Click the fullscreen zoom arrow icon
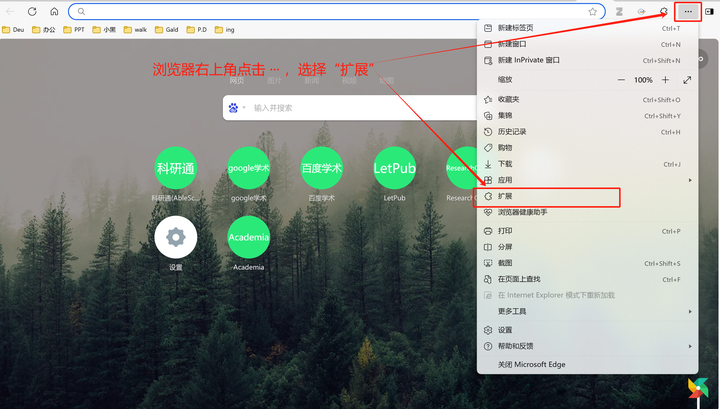This screenshot has width=720, height=409. tap(687, 80)
